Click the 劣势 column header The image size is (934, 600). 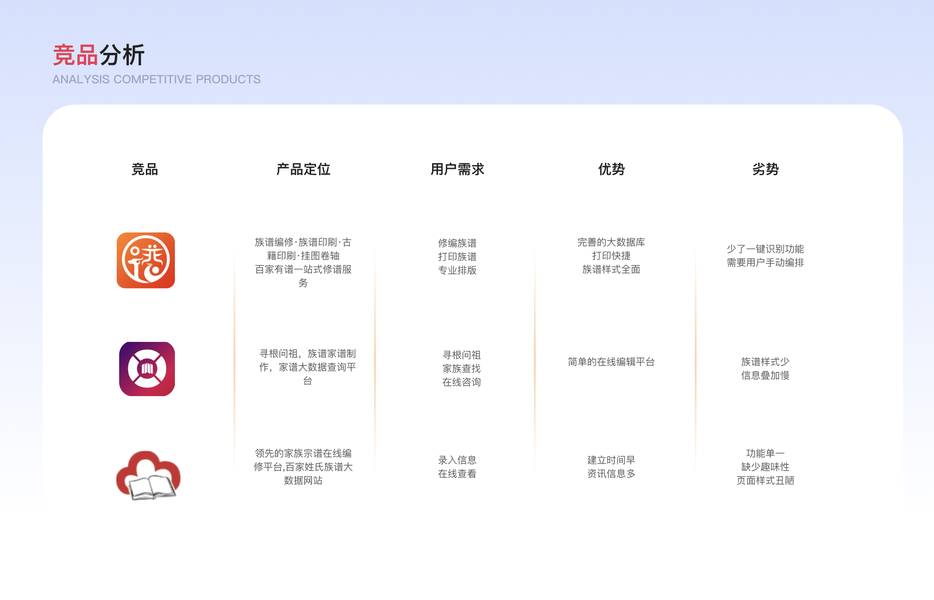[765, 169]
